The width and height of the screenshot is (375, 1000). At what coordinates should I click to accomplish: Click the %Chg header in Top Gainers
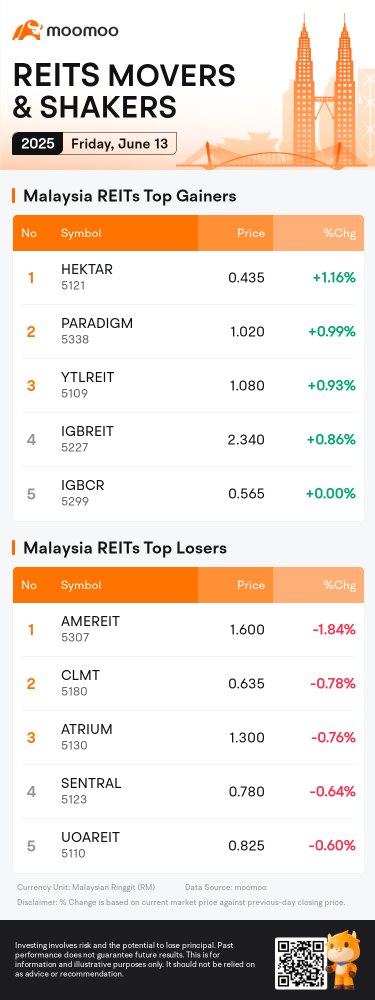pos(339,233)
